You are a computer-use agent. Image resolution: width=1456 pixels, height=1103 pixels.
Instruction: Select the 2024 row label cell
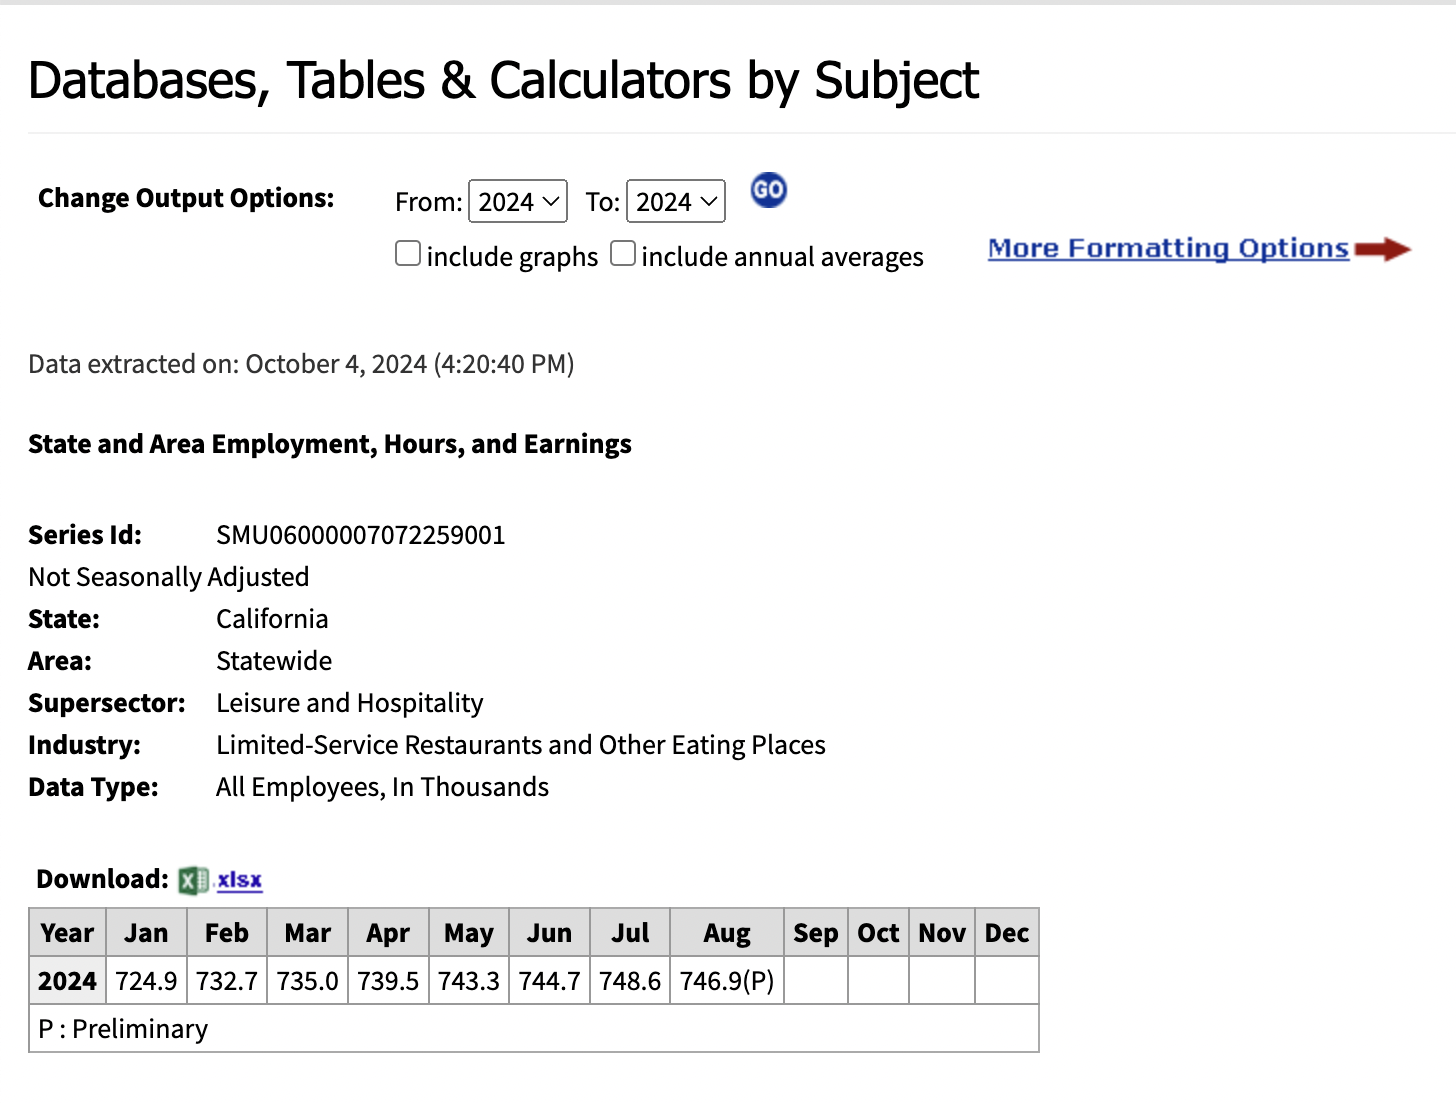click(x=67, y=981)
